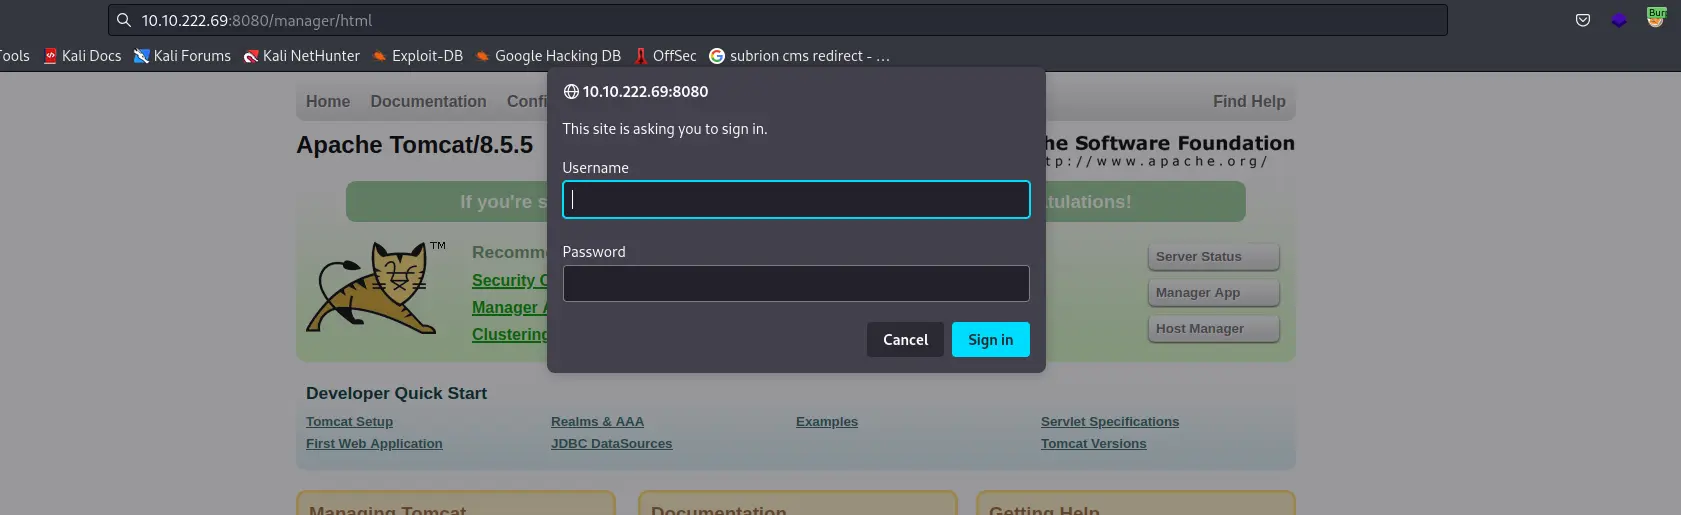Open the Burp proxy extension icon
The height and width of the screenshot is (515, 1681).
point(1656,17)
